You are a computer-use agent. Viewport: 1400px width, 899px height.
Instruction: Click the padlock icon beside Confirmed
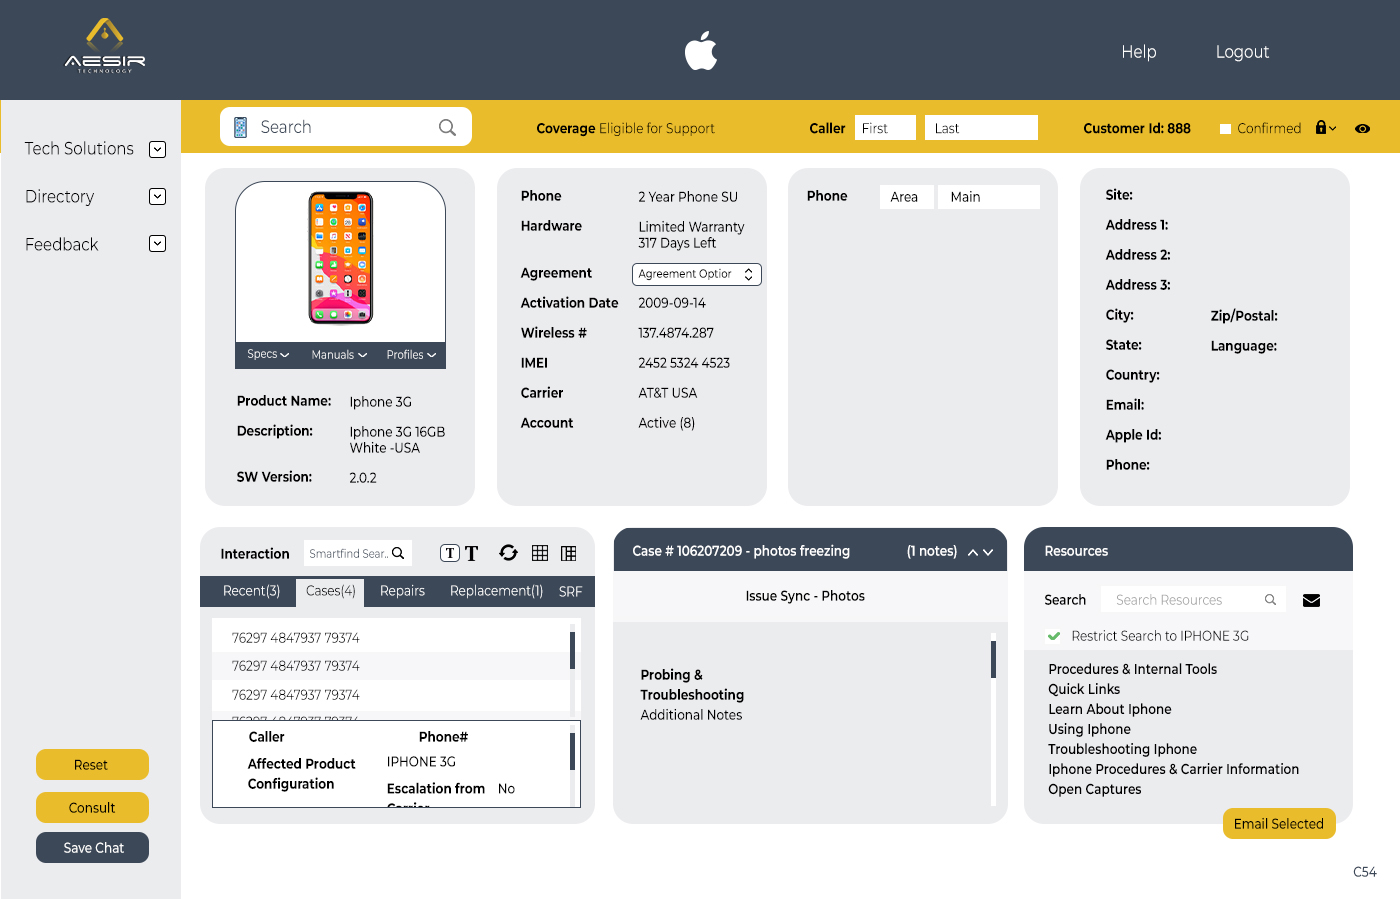click(1321, 127)
